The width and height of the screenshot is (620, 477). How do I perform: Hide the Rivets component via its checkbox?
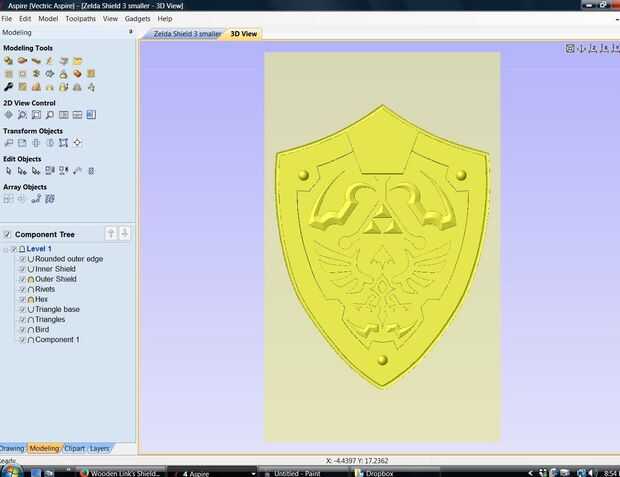(x=23, y=289)
